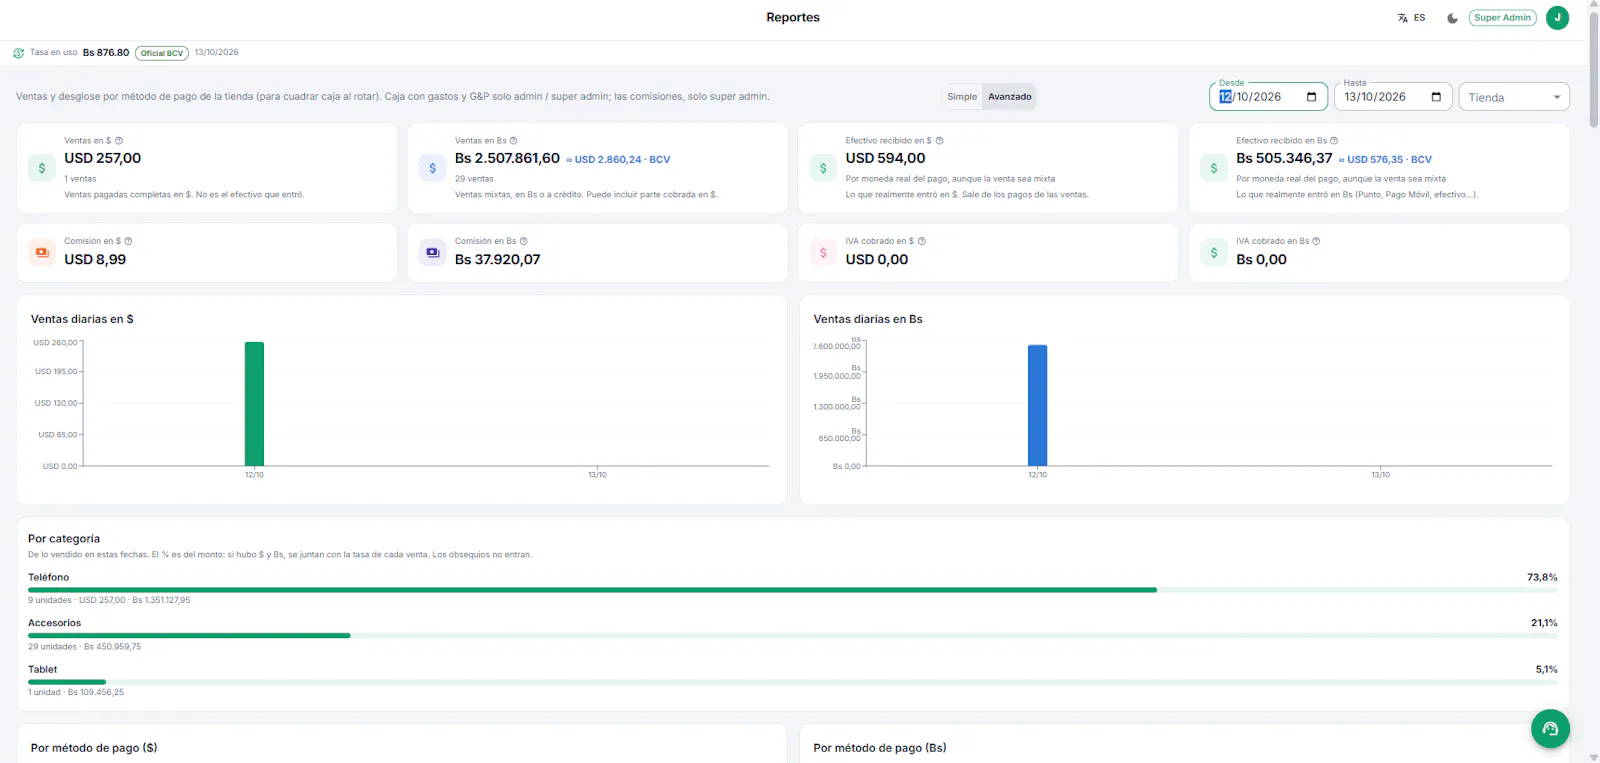Switch to the Simple report view
Image resolution: width=1600 pixels, height=763 pixels.
(962, 97)
